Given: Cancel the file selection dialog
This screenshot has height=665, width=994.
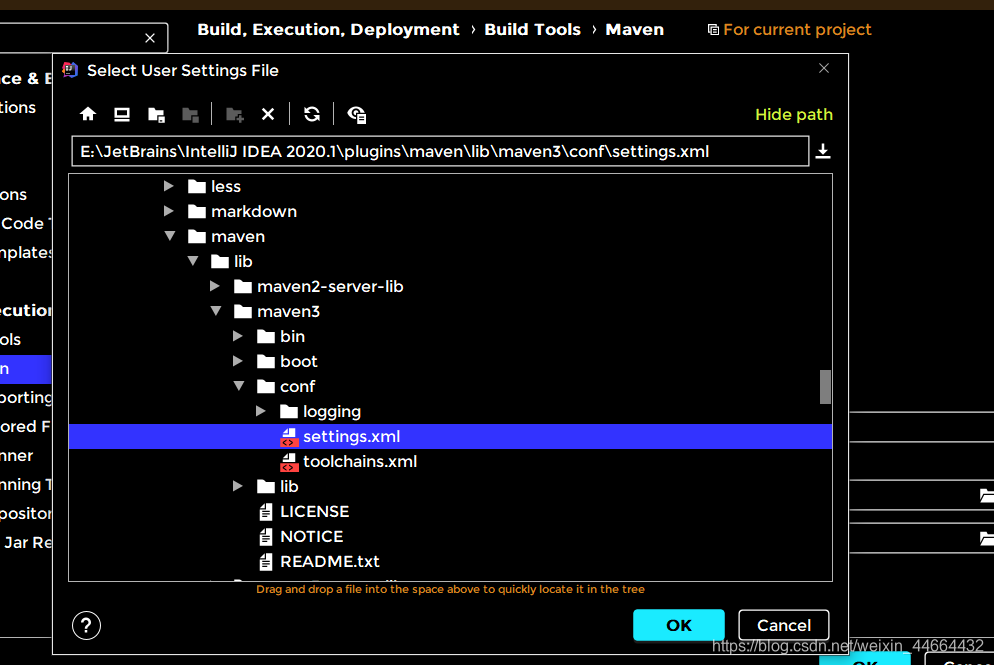Looking at the screenshot, I should (784, 626).
